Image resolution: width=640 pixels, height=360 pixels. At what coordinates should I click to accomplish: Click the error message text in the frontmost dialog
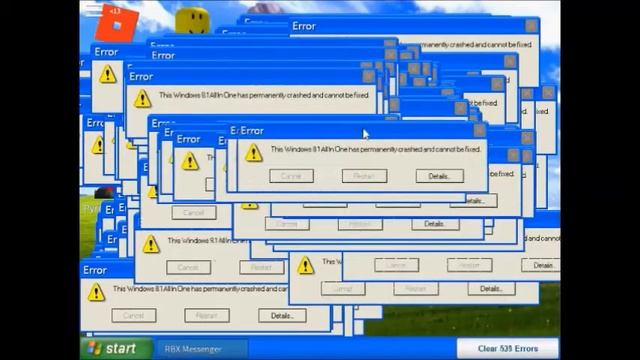click(376, 149)
